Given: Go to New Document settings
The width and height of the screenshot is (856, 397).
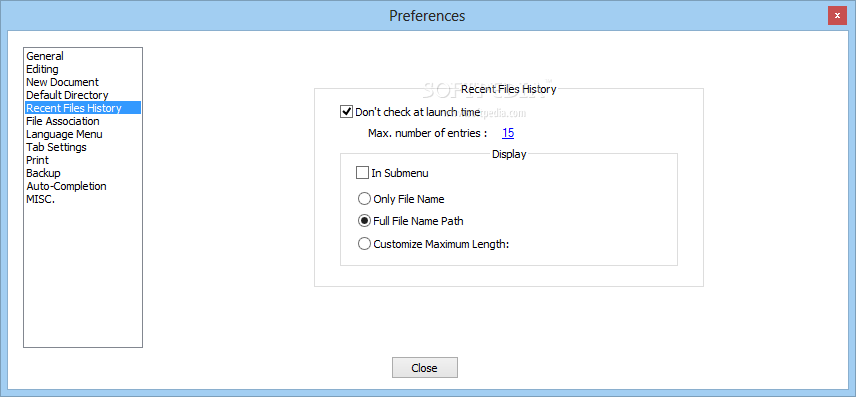Looking at the screenshot, I should (x=82, y=82).
